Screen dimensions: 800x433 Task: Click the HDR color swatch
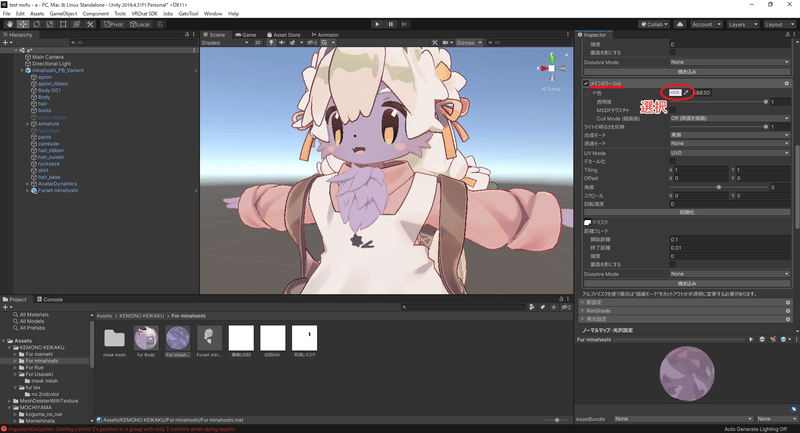(x=674, y=93)
